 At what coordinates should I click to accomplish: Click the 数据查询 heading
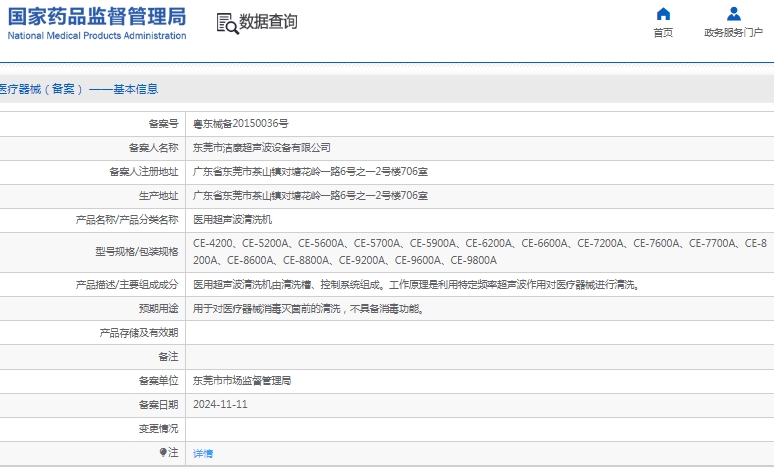point(268,22)
